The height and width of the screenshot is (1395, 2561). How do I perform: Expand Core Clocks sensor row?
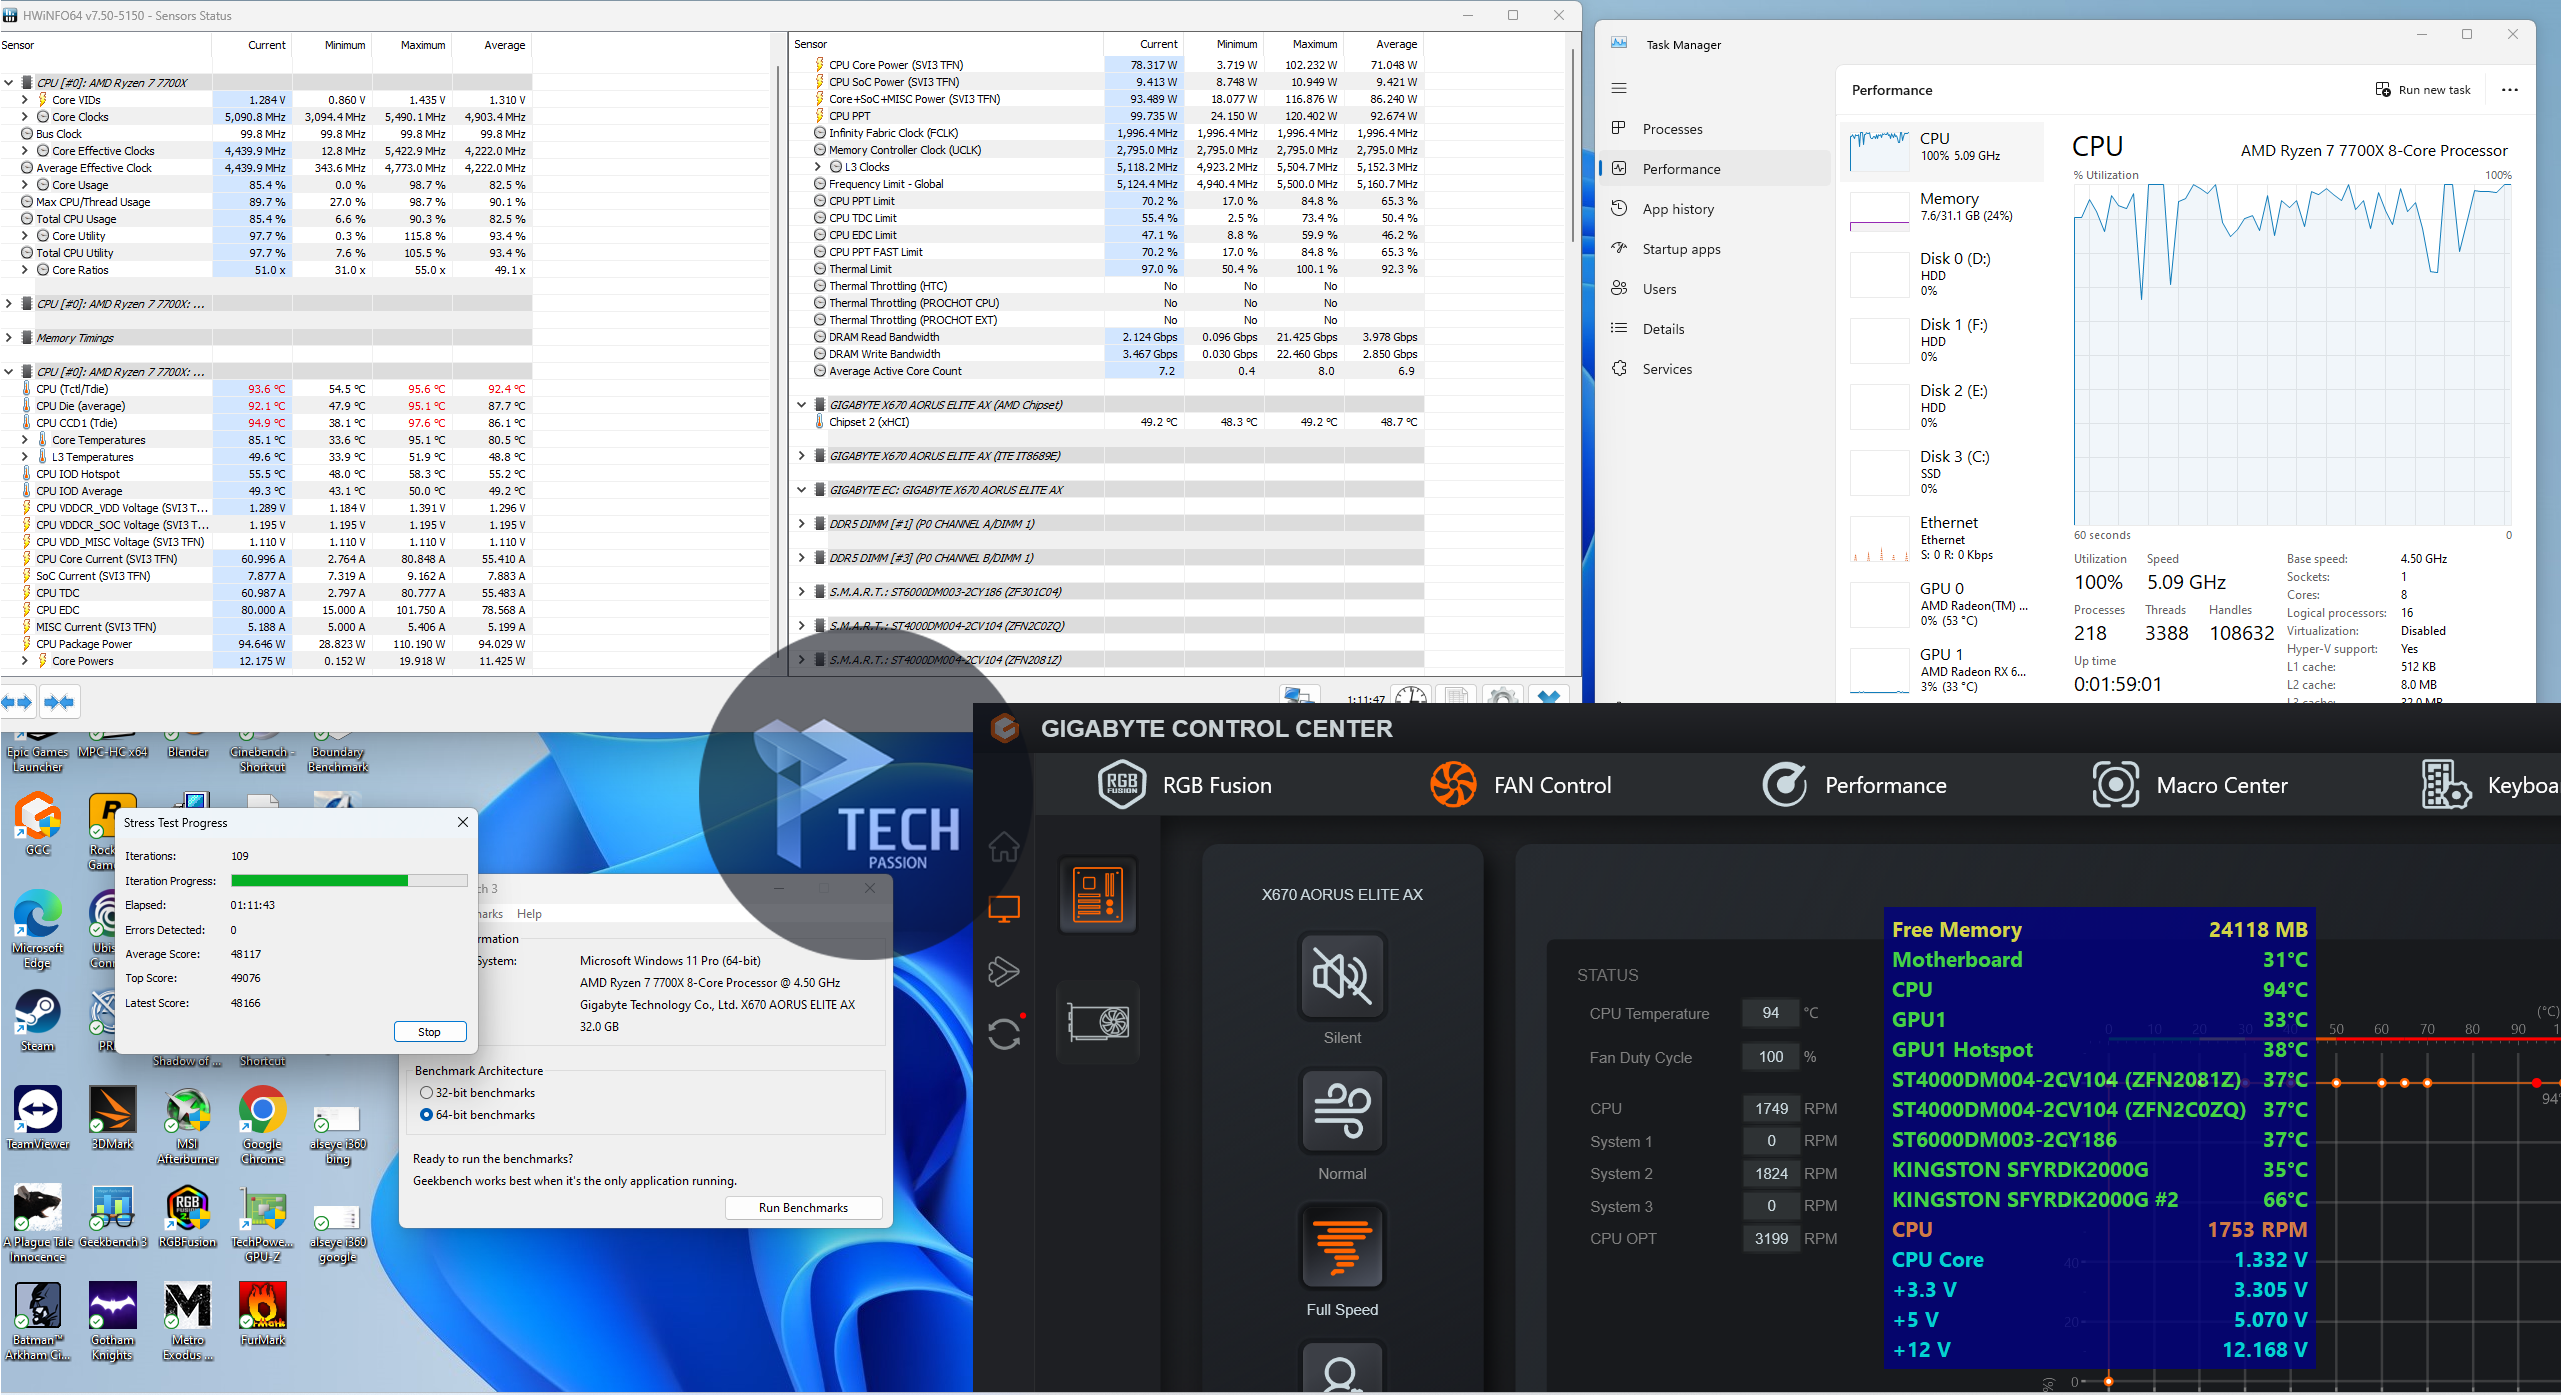25,117
